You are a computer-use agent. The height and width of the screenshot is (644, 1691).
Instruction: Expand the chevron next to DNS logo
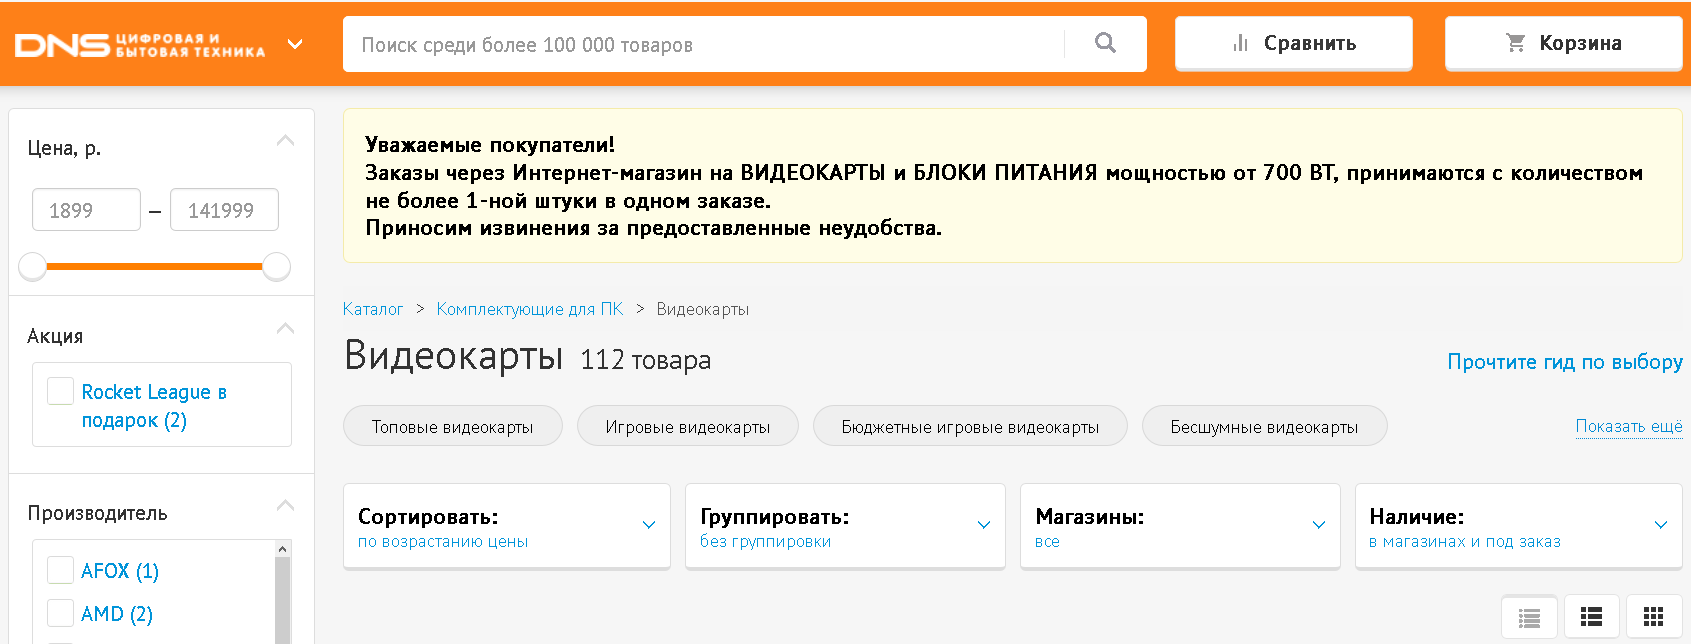295,44
